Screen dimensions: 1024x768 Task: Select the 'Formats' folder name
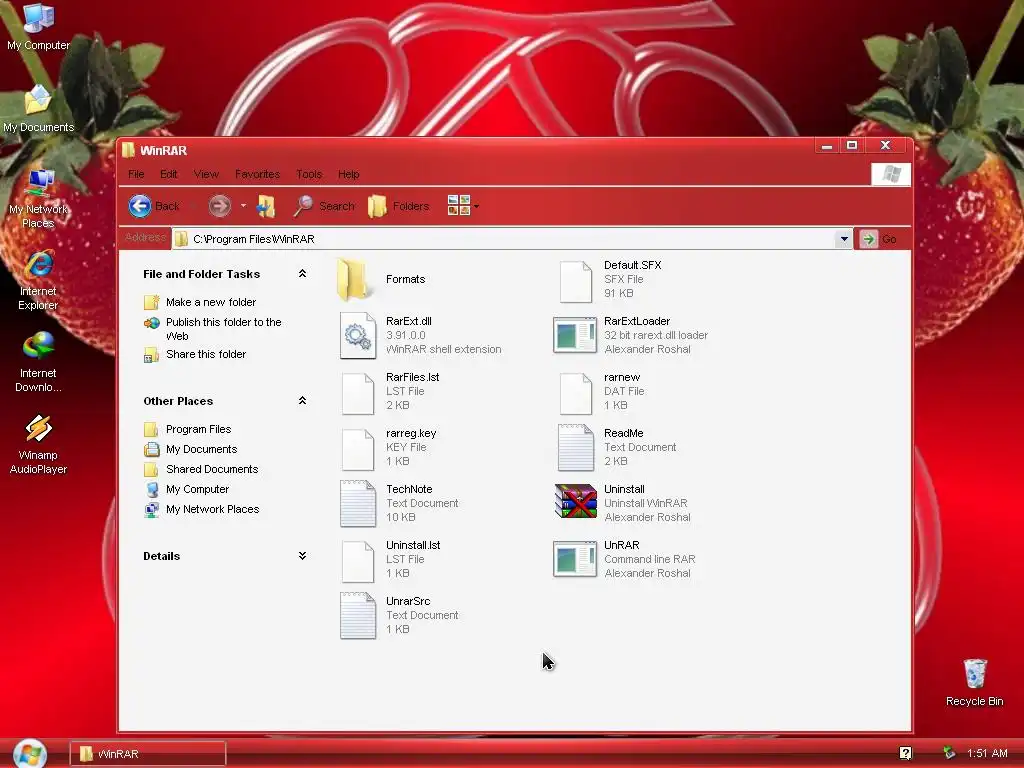pos(406,280)
